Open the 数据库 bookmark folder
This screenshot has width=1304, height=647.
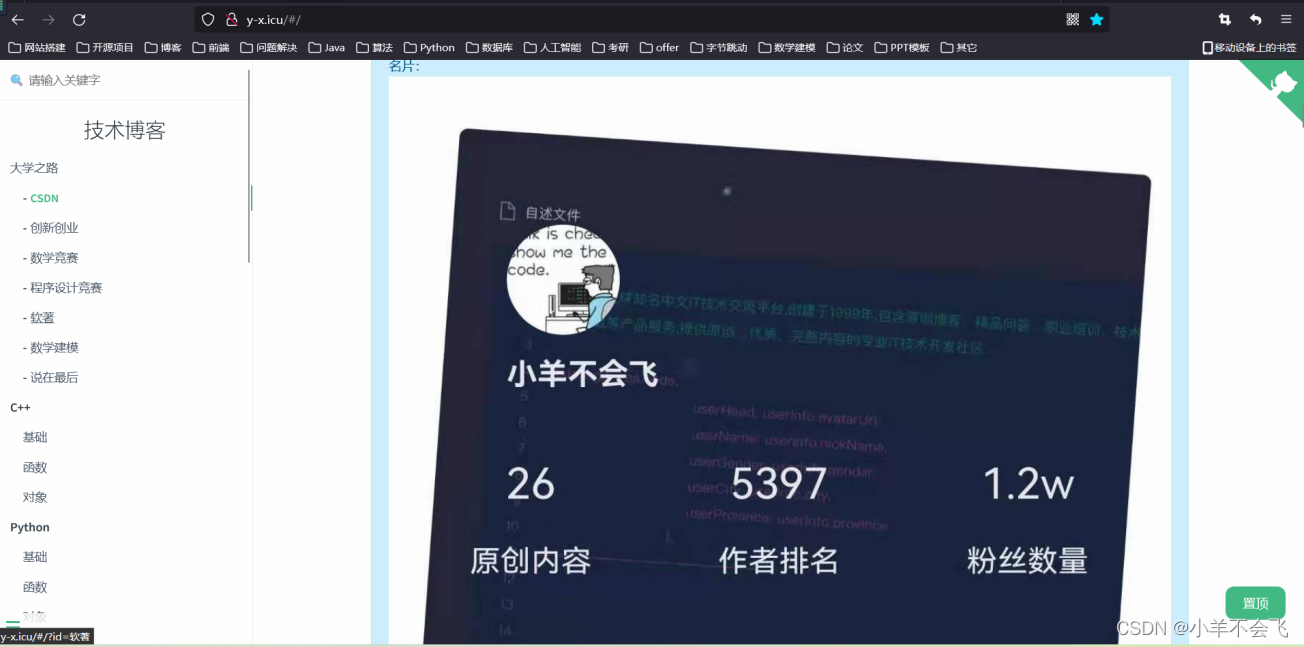pyautogui.click(x=490, y=47)
